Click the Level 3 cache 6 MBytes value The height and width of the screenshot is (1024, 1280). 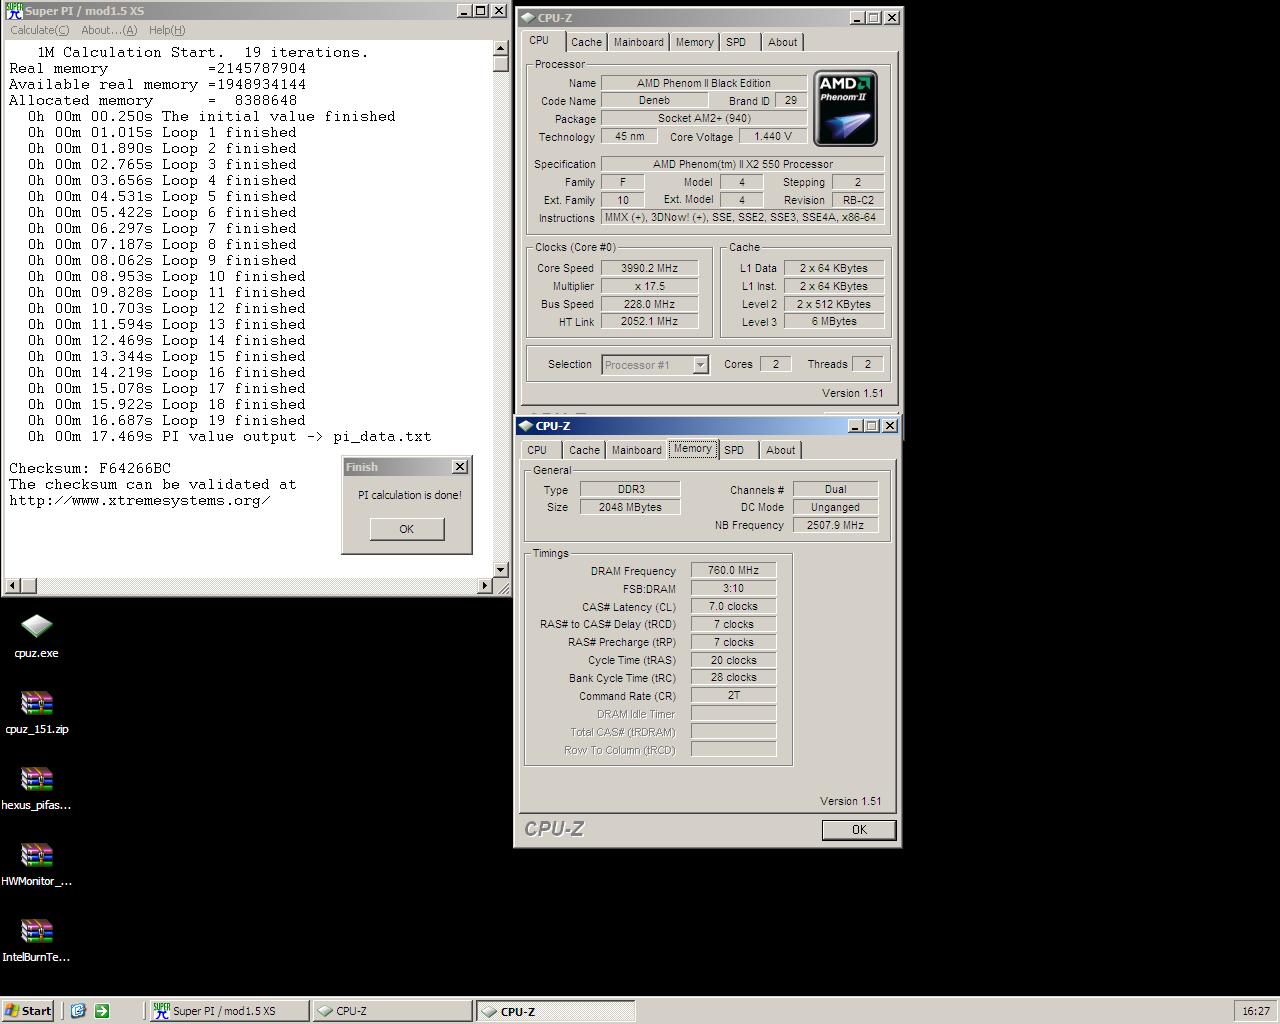[834, 322]
